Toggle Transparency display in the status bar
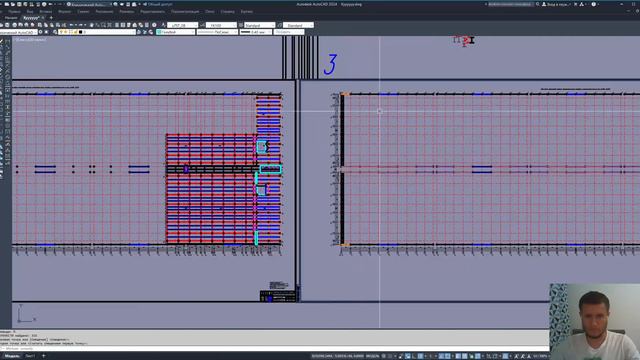The width and height of the screenshot is (640, 360). coord(464,356)
